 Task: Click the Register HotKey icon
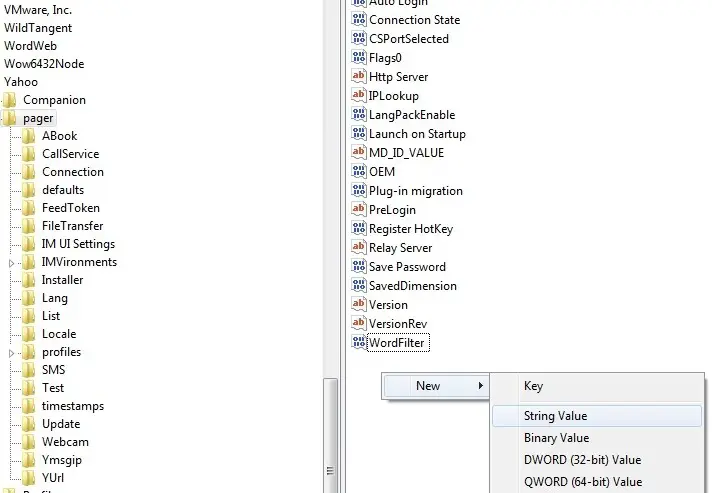point(359,229)
